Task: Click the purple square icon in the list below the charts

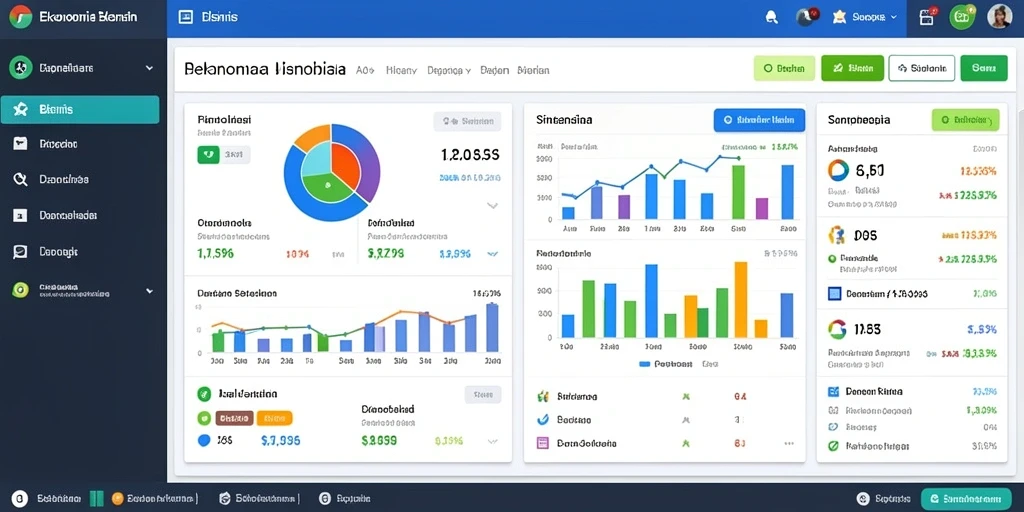Action: (x=541, y=443)
